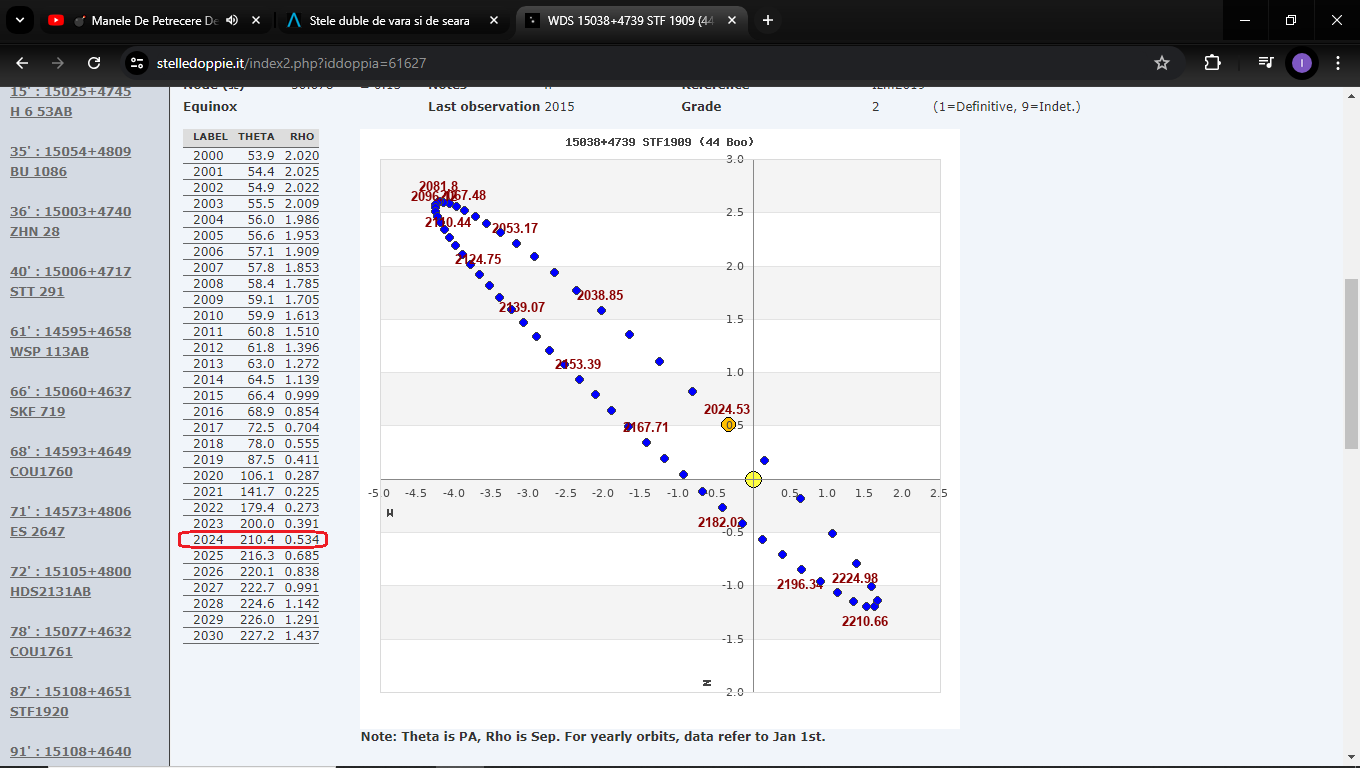Open the tab search dropdown arrow

click(x=22, y=20)
